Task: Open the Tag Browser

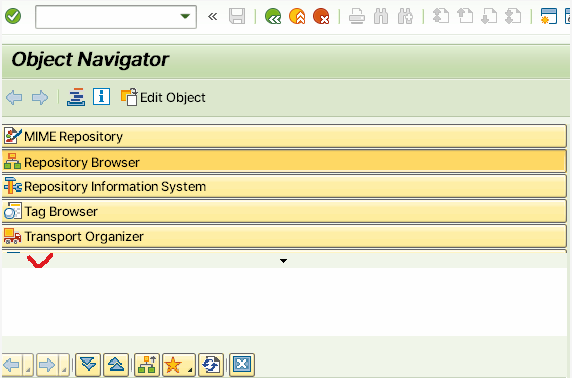Action: (285, 211)
